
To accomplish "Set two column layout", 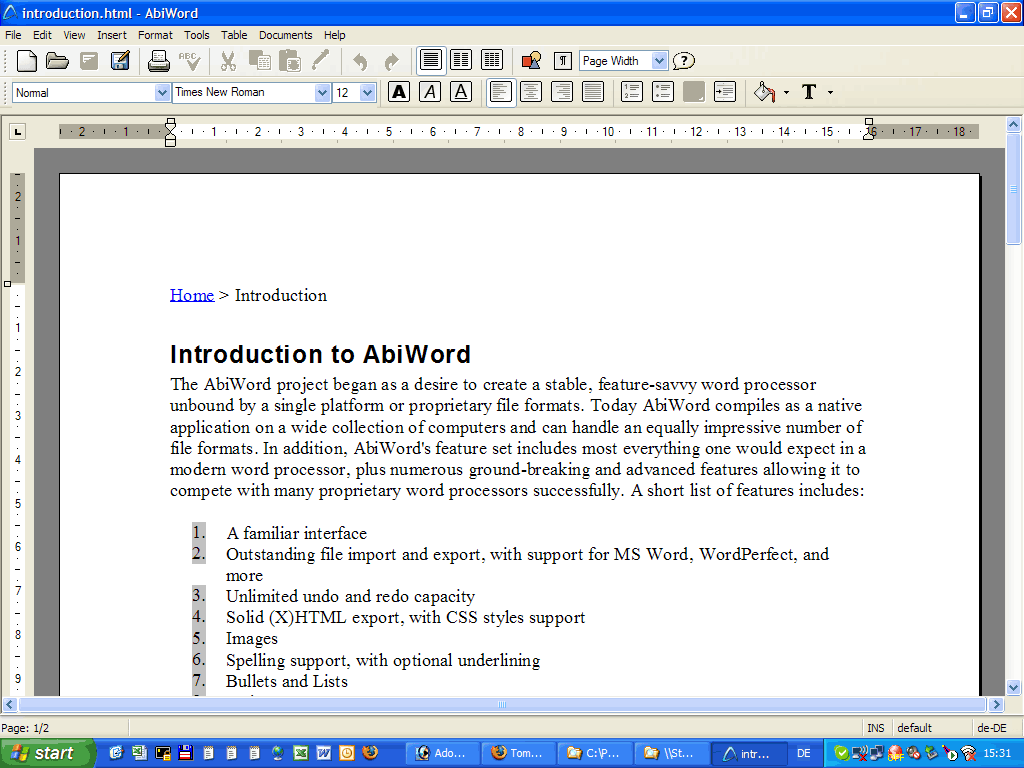I will (x=461, y=60).
